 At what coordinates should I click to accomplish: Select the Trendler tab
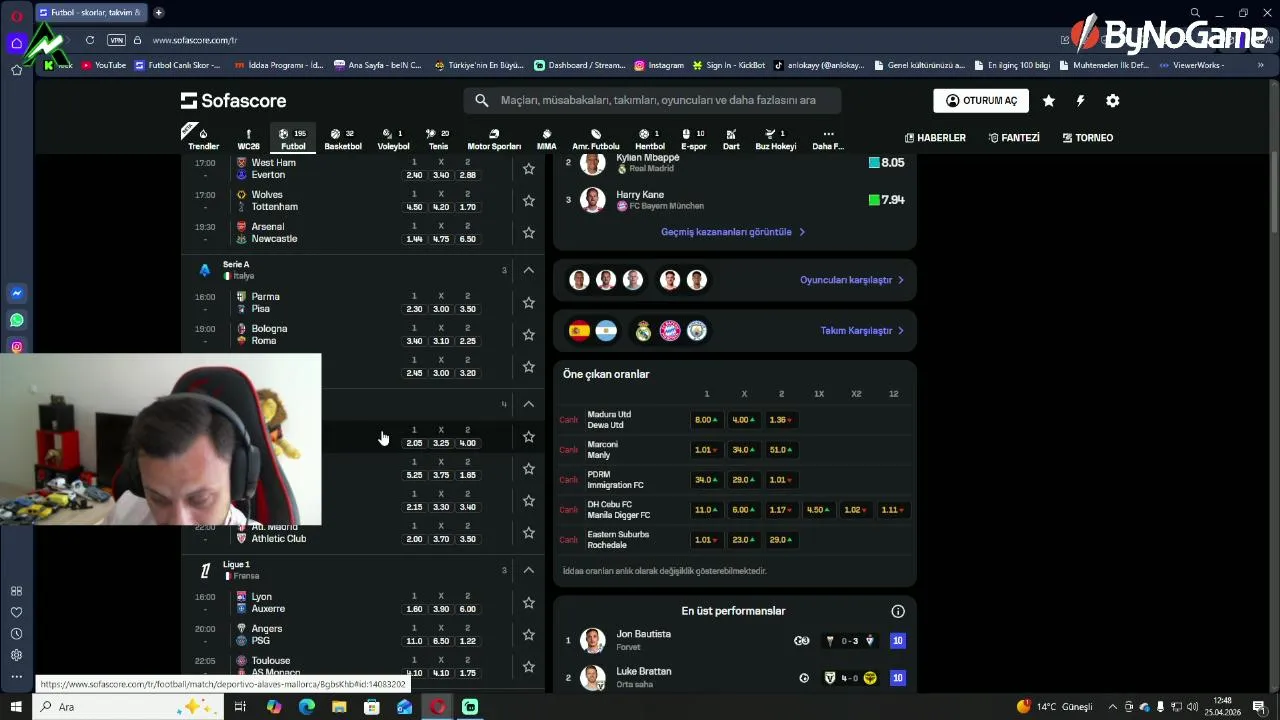[x=203, y=139]
